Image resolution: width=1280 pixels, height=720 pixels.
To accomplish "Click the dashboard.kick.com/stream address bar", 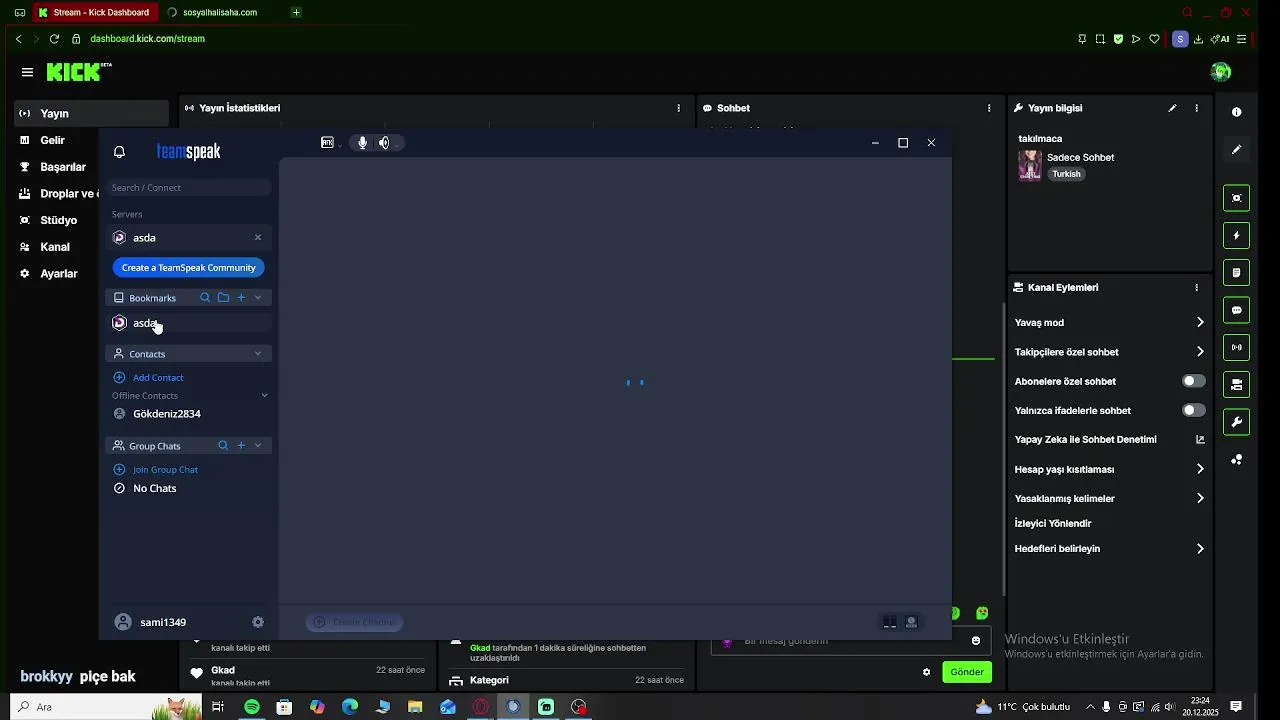I will tap(147, 39).
